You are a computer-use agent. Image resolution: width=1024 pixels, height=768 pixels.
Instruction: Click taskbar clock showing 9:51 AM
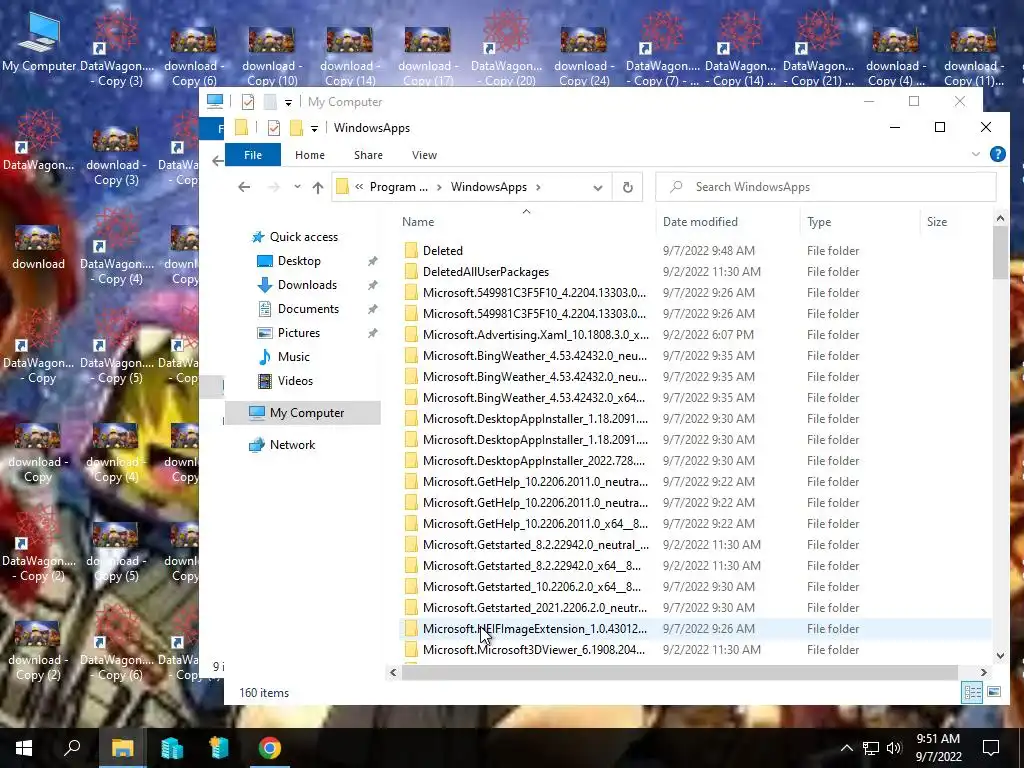(x=938, y=748)
